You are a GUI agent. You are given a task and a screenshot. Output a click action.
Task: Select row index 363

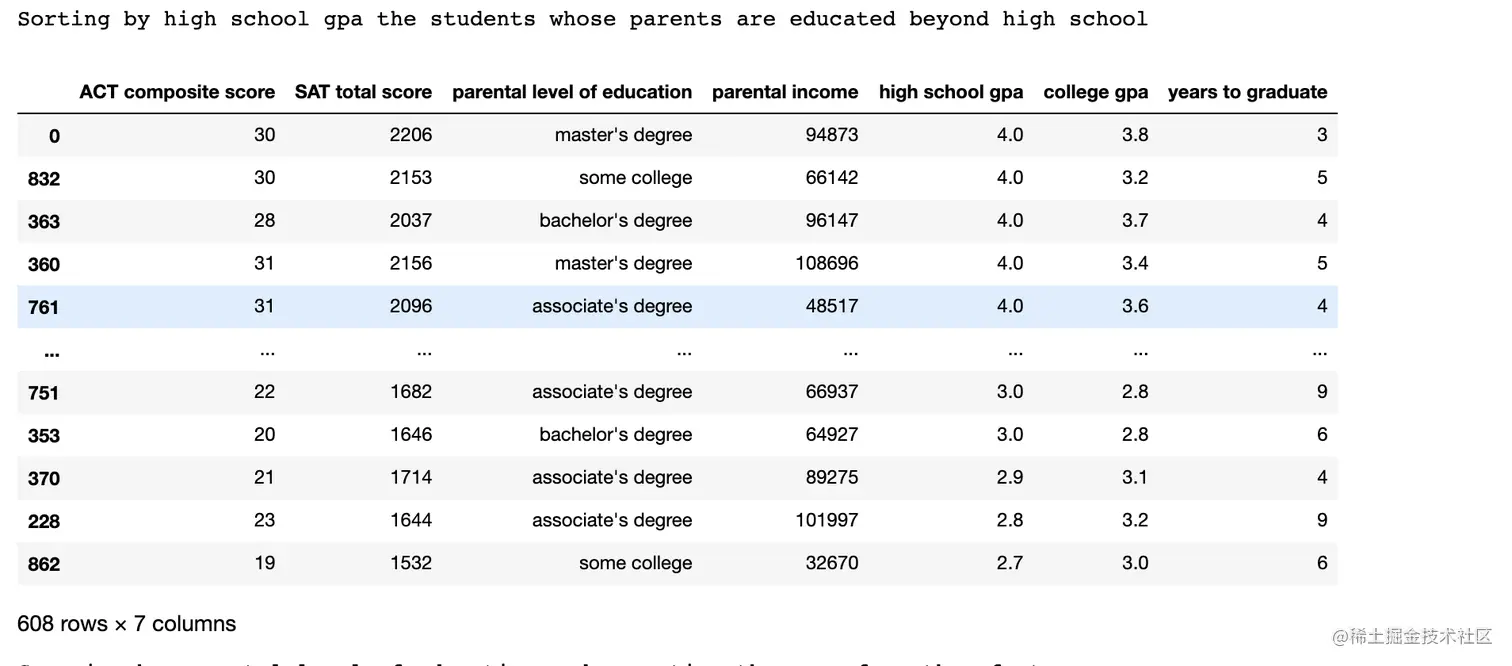pos(44,222)
